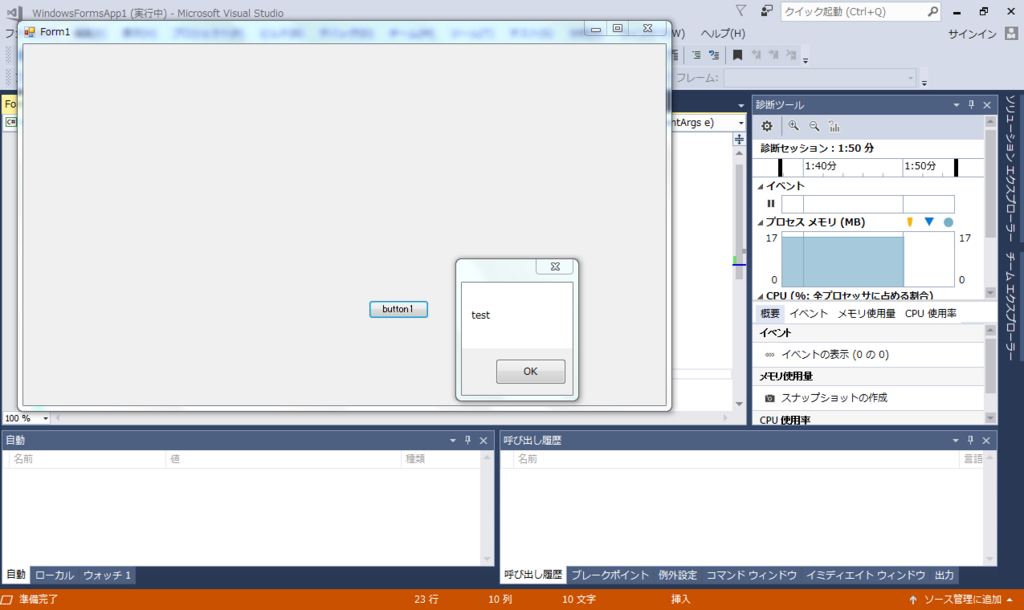1024x610 pixels.
Task: Open the call stack window position menu
Action: 955,440
